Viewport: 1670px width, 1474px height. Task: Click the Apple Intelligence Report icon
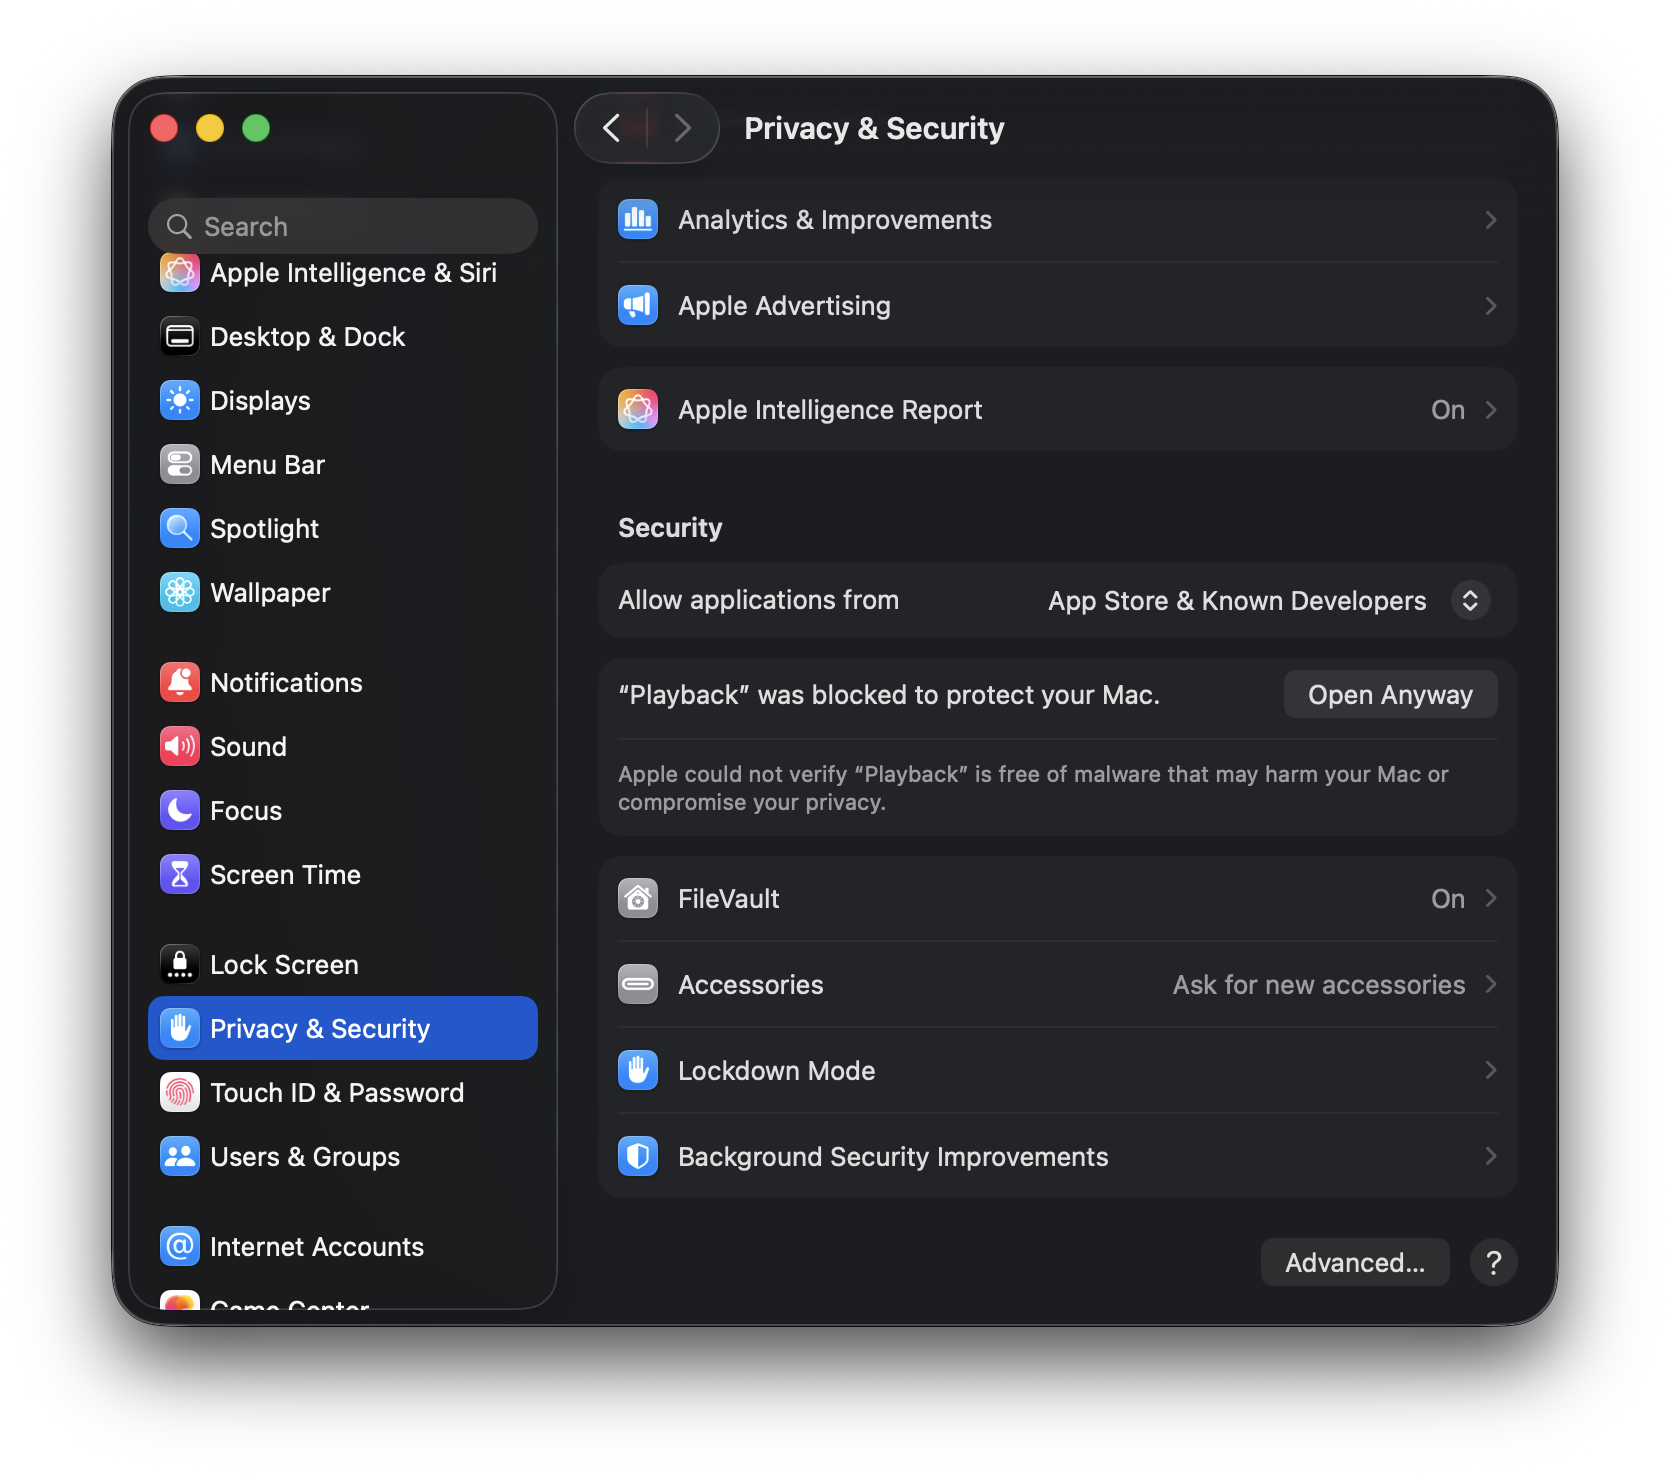point(638,410)
